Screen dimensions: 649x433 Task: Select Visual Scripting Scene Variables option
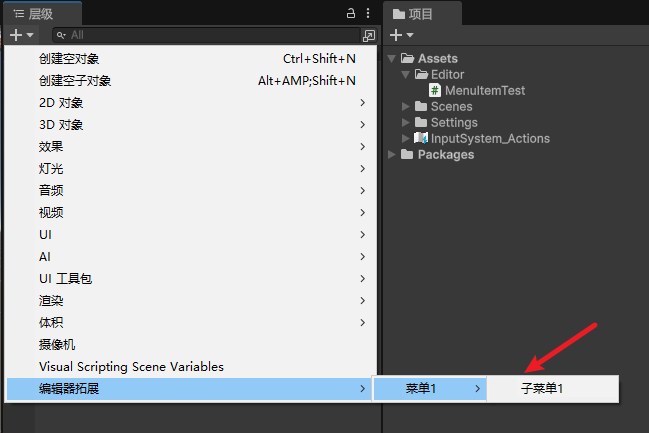point(131,367)
